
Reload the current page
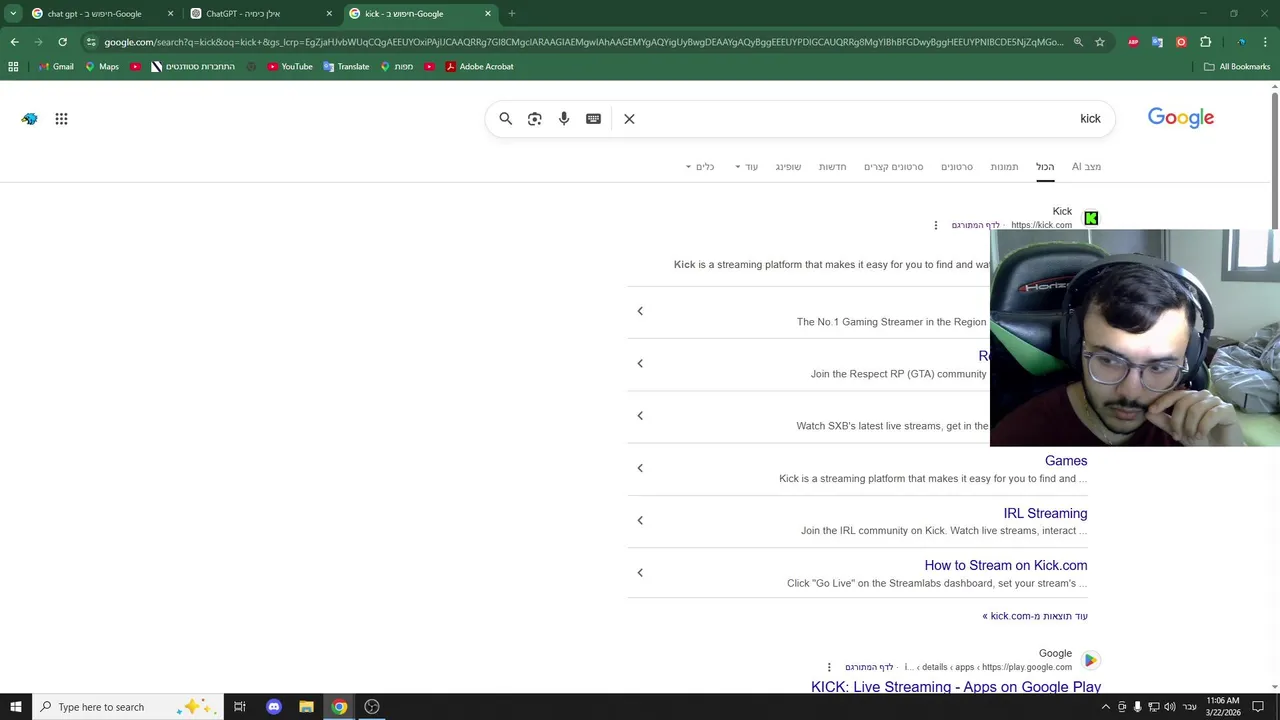(62, 42)
